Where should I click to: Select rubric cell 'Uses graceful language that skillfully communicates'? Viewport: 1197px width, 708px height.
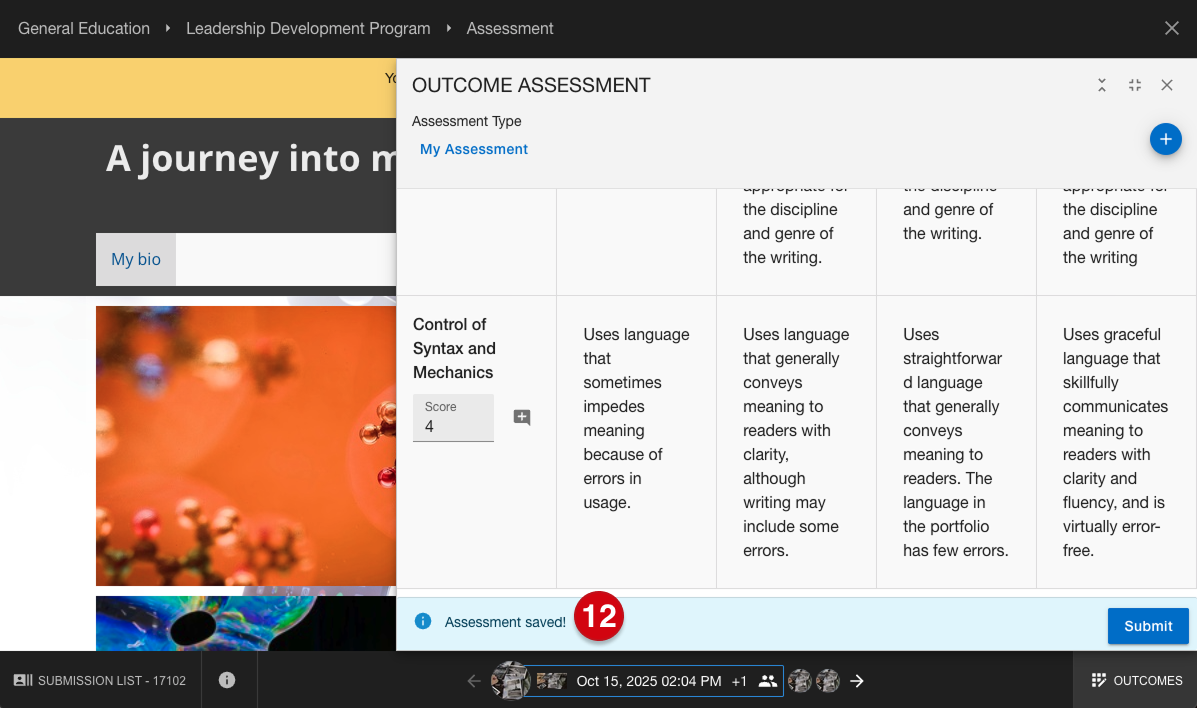tap(1115, 442)
